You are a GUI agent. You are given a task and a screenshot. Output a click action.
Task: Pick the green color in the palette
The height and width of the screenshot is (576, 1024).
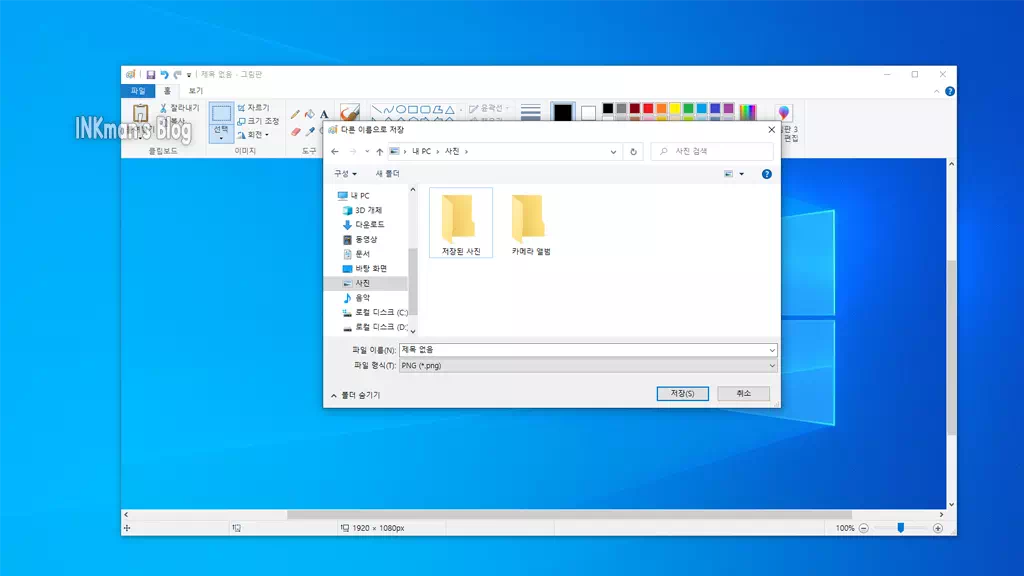[x=688, y=108]
